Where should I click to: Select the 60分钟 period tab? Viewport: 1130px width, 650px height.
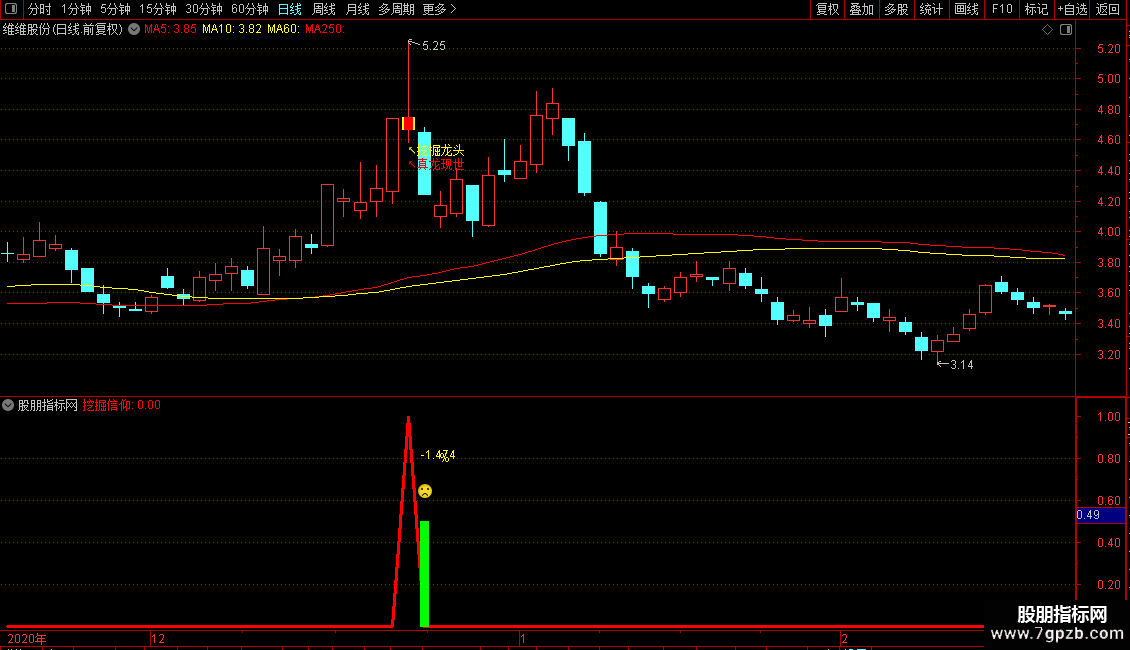tap(250, 9)
